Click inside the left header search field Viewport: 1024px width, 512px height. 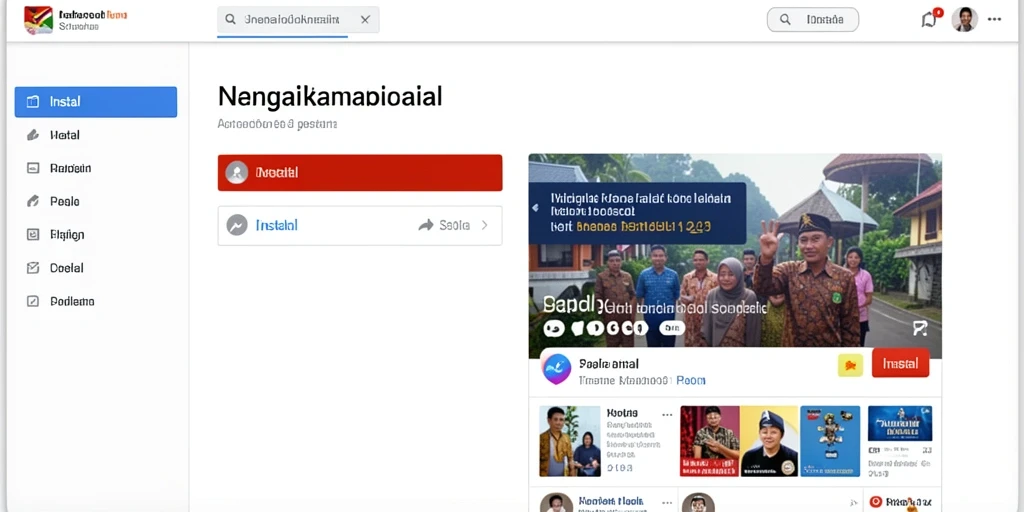pyautogui.click(x=298, y=20)
